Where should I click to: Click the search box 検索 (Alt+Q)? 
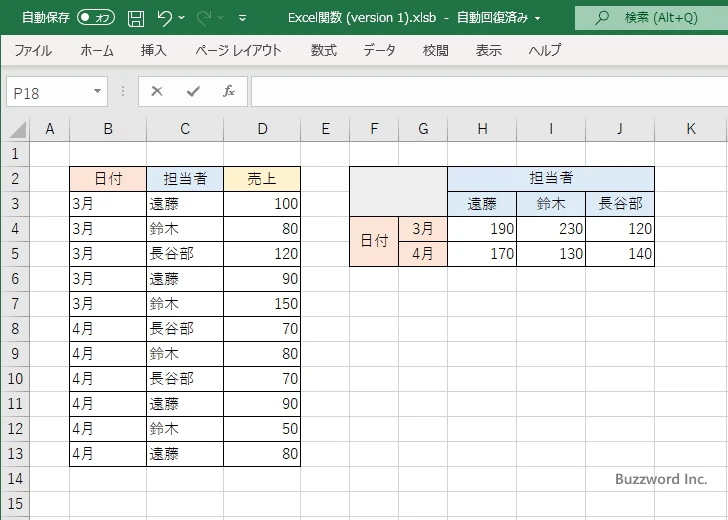point(651,18)
